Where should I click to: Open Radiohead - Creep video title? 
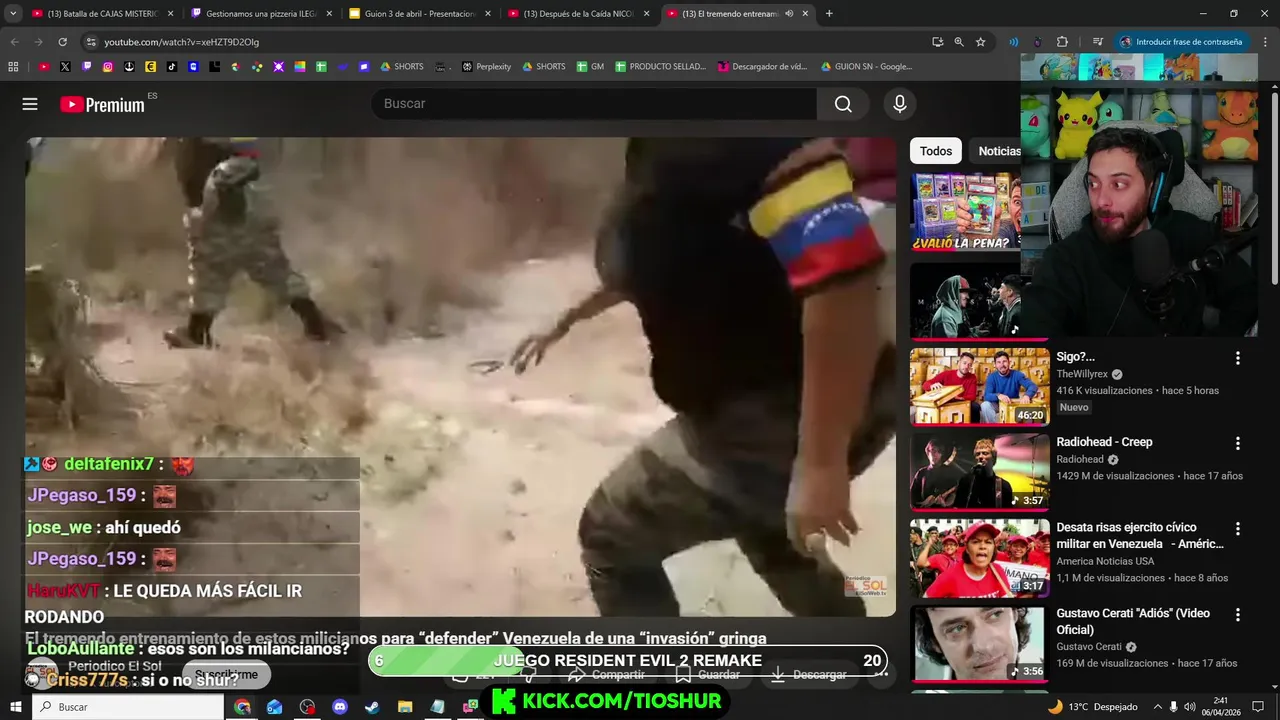point(1104,442)
